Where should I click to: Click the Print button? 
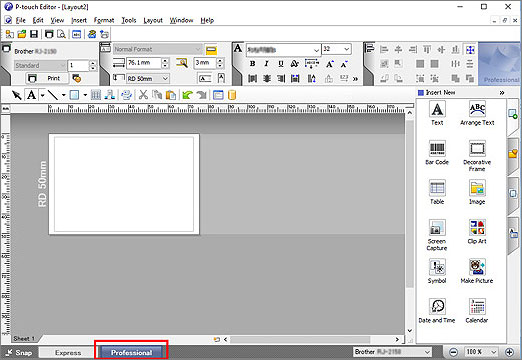[47, 78]
